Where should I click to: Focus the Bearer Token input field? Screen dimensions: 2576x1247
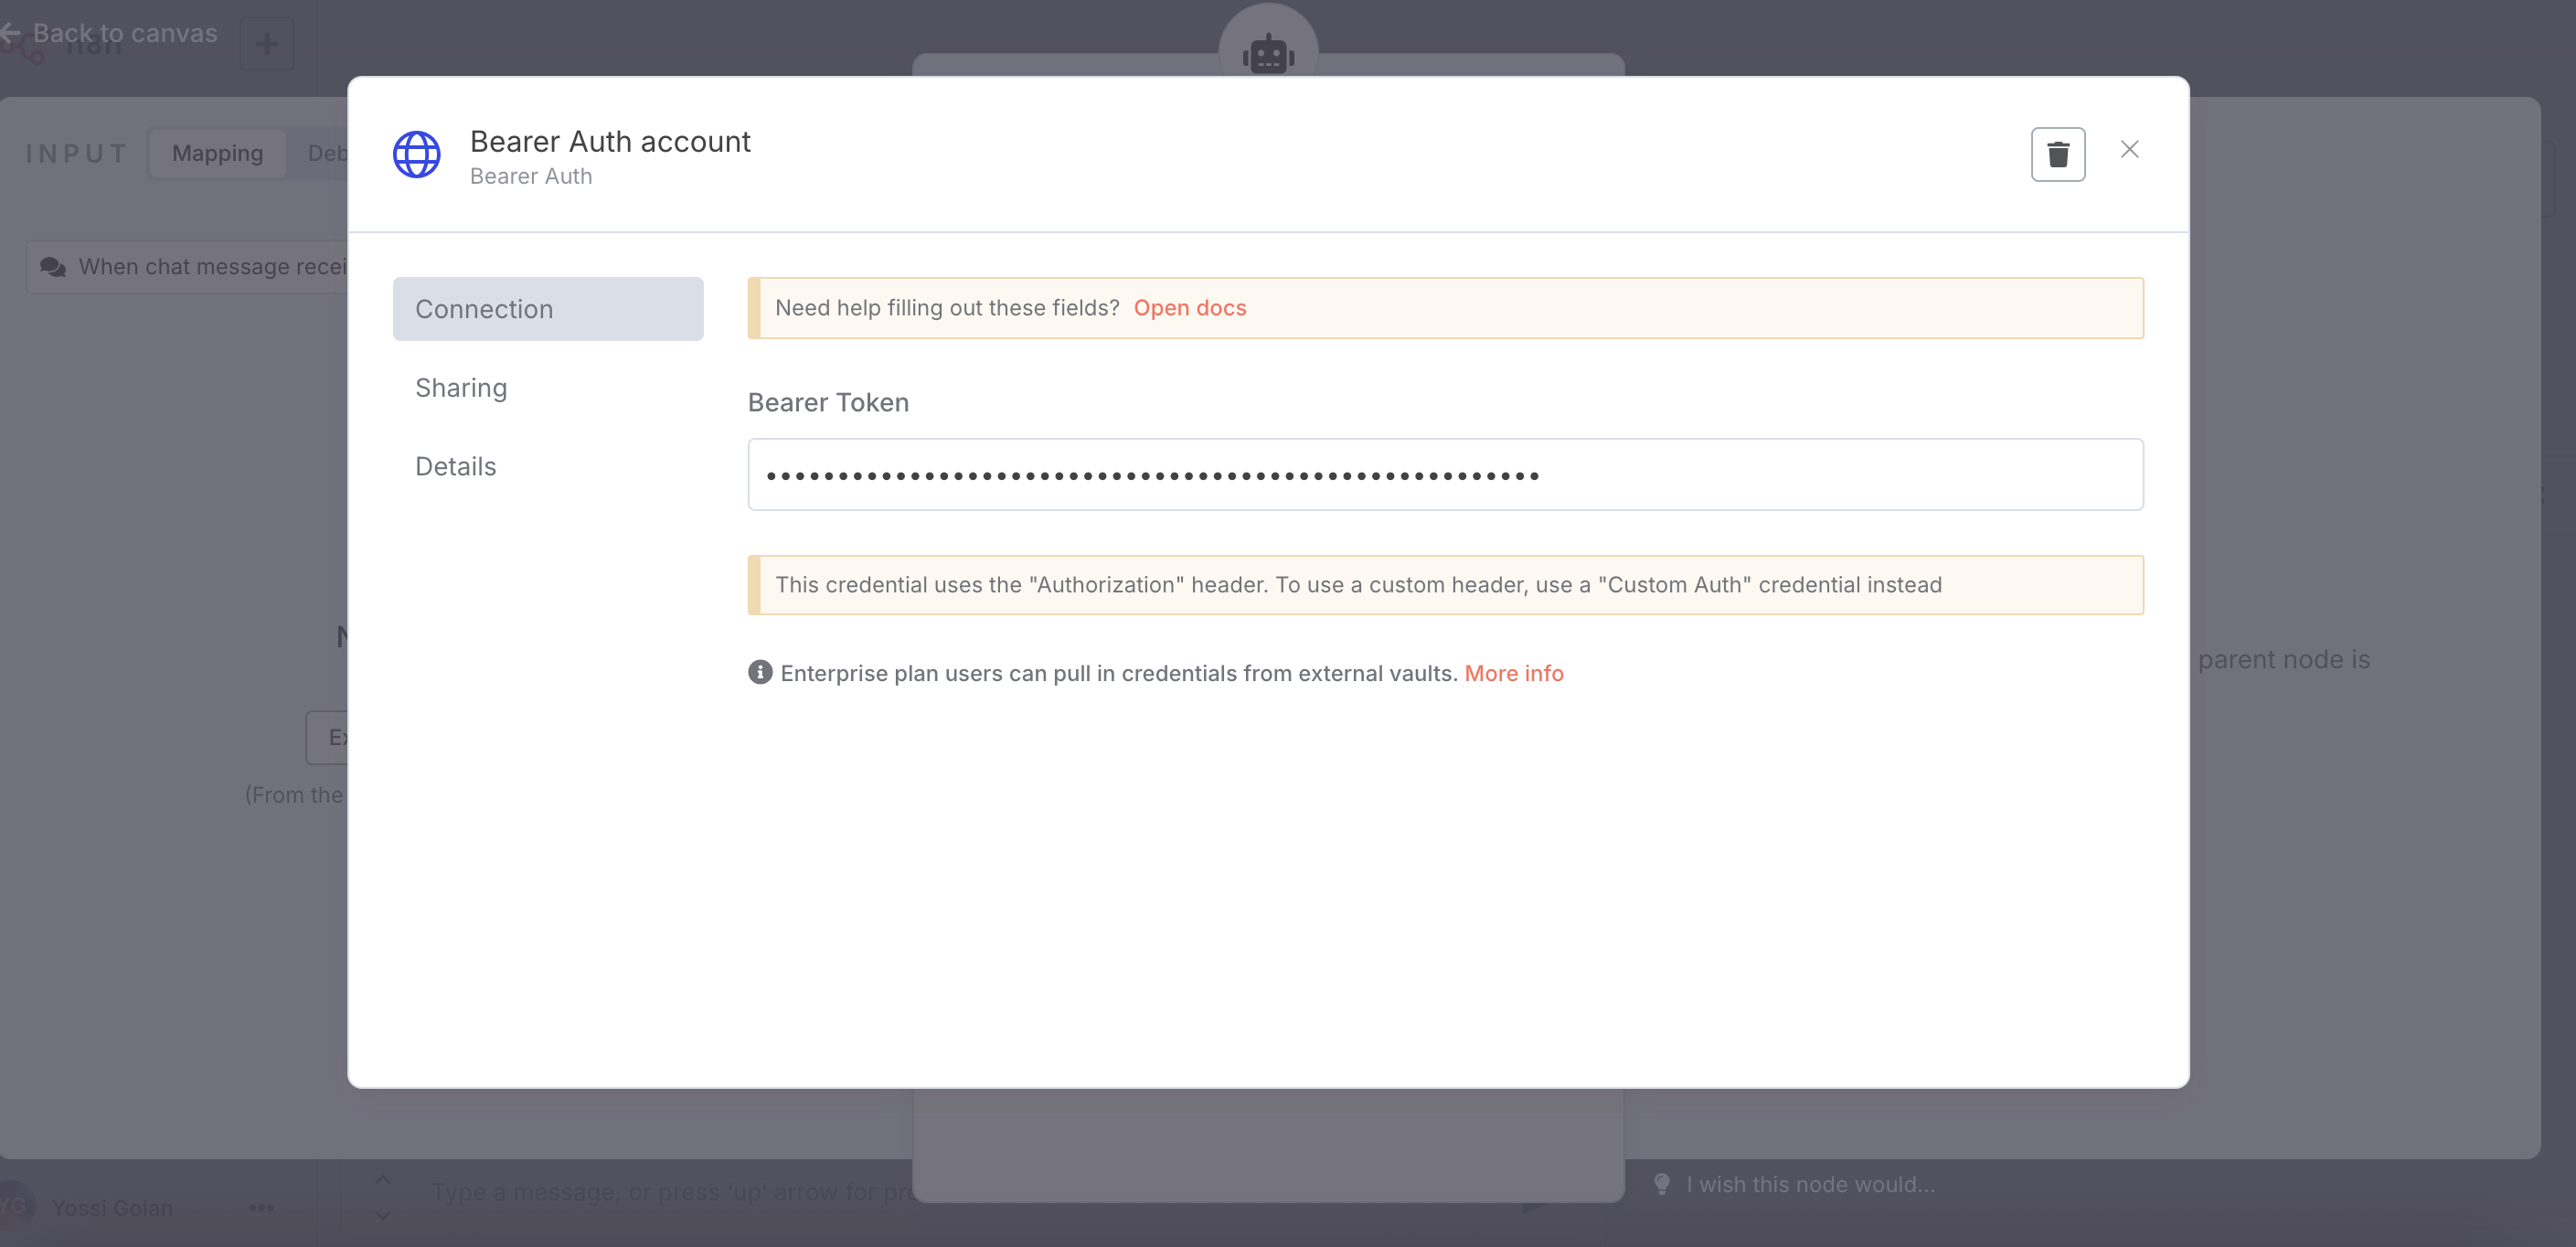click(1444, 475)
